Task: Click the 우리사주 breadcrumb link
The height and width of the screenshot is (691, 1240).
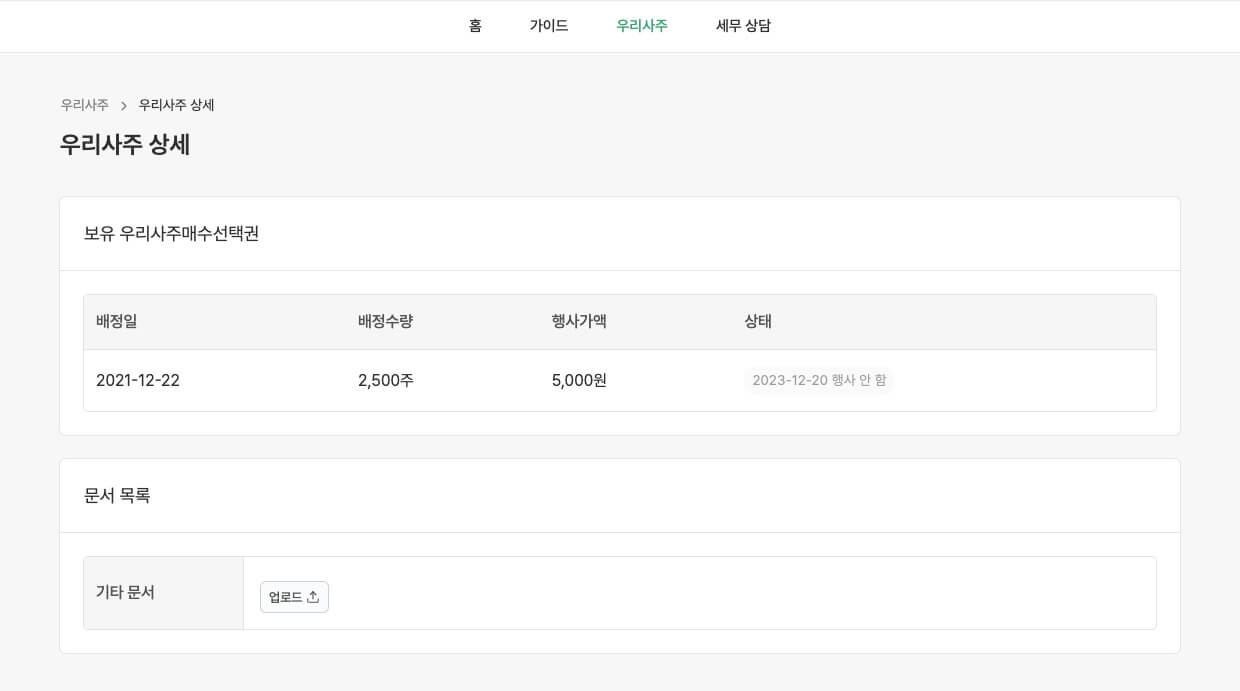Action: pyautogui.click(x=84, y=105)
